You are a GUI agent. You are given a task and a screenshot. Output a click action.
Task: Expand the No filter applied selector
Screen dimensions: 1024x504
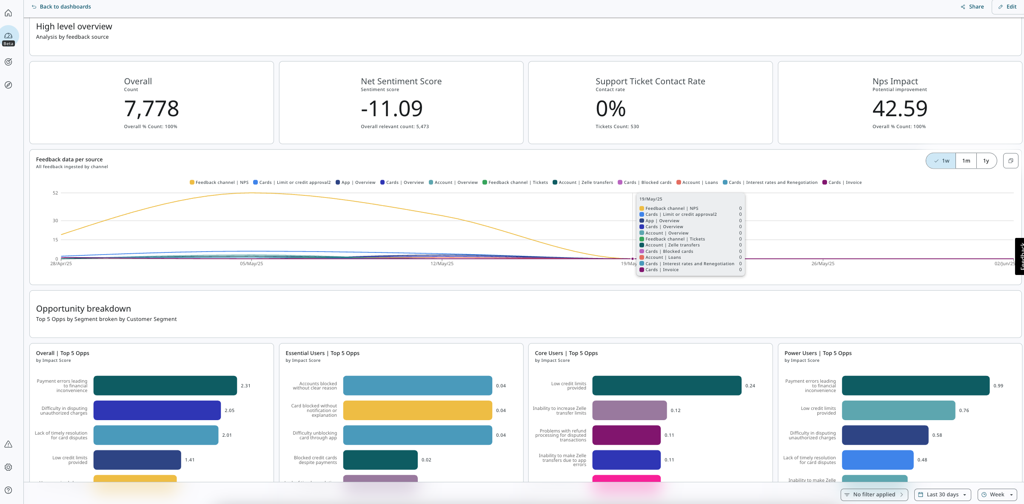(873, 494)
